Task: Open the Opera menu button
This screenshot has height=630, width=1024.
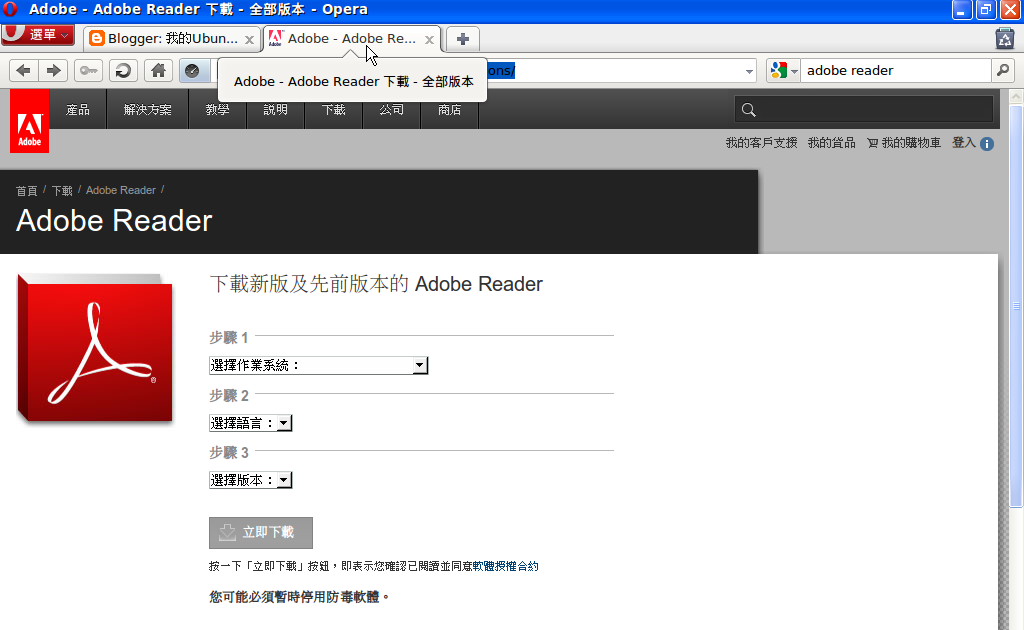Action: [38, 35]
